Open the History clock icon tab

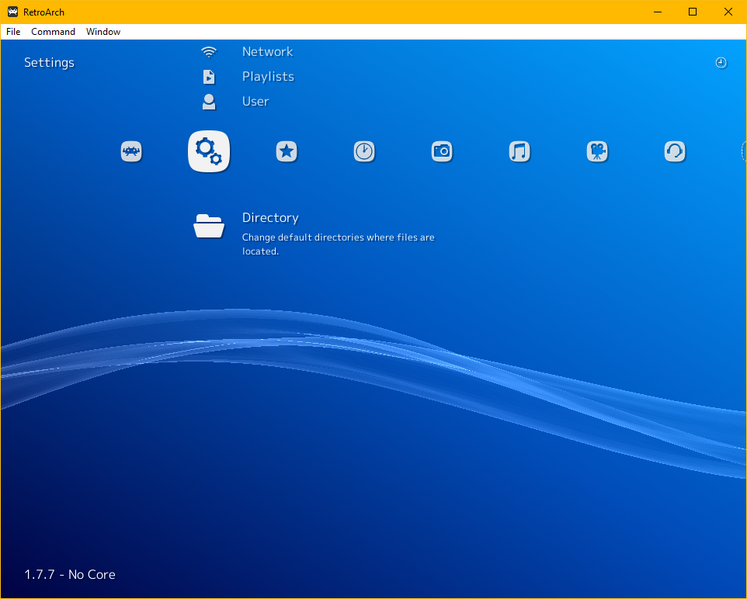(364, 151)
